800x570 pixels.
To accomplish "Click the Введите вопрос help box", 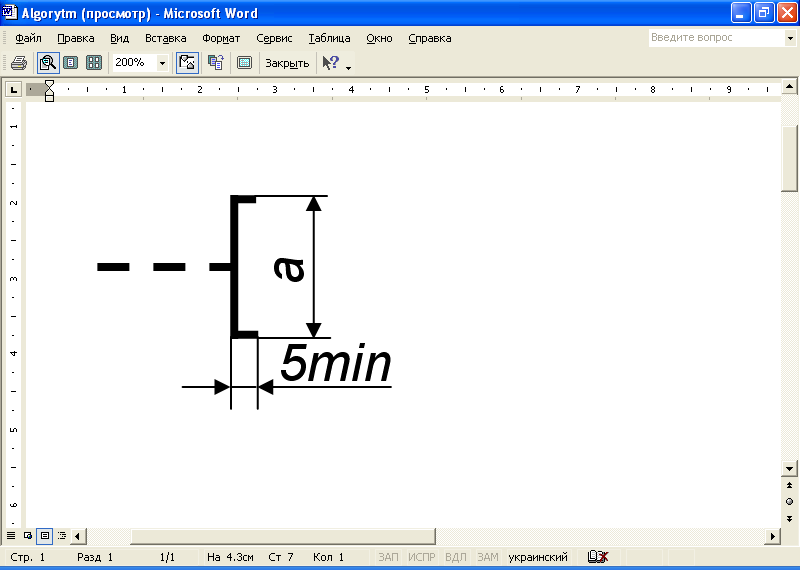I will click(x=716, y=38).
